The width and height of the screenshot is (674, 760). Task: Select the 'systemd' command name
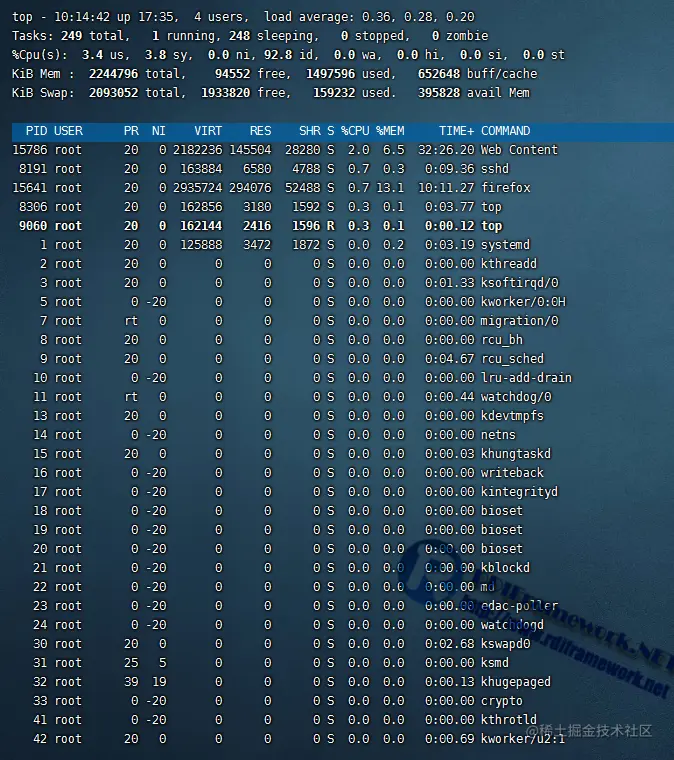click(x=505, y=245)
